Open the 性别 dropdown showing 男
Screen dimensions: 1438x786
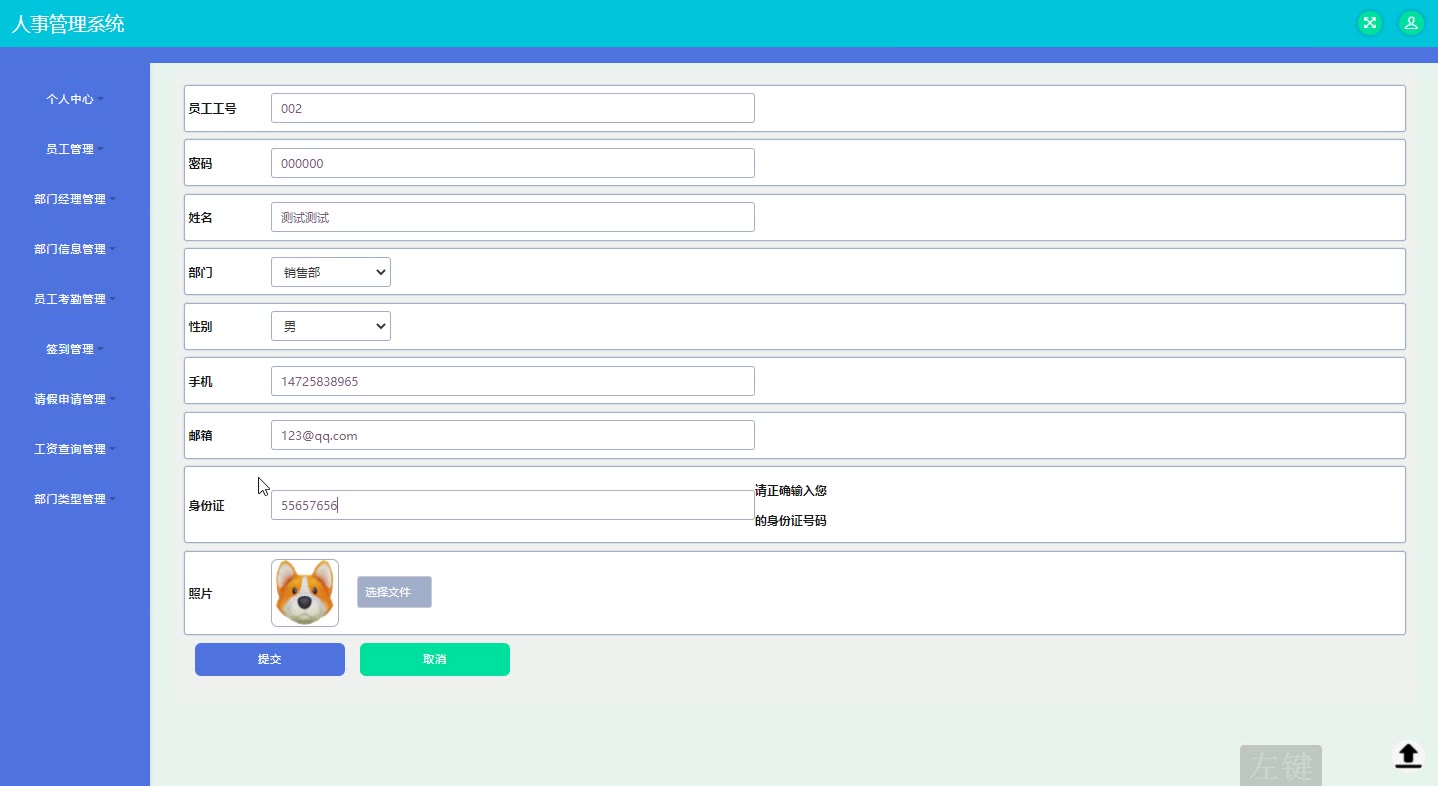pyautogui.click(x=331, y=326)
